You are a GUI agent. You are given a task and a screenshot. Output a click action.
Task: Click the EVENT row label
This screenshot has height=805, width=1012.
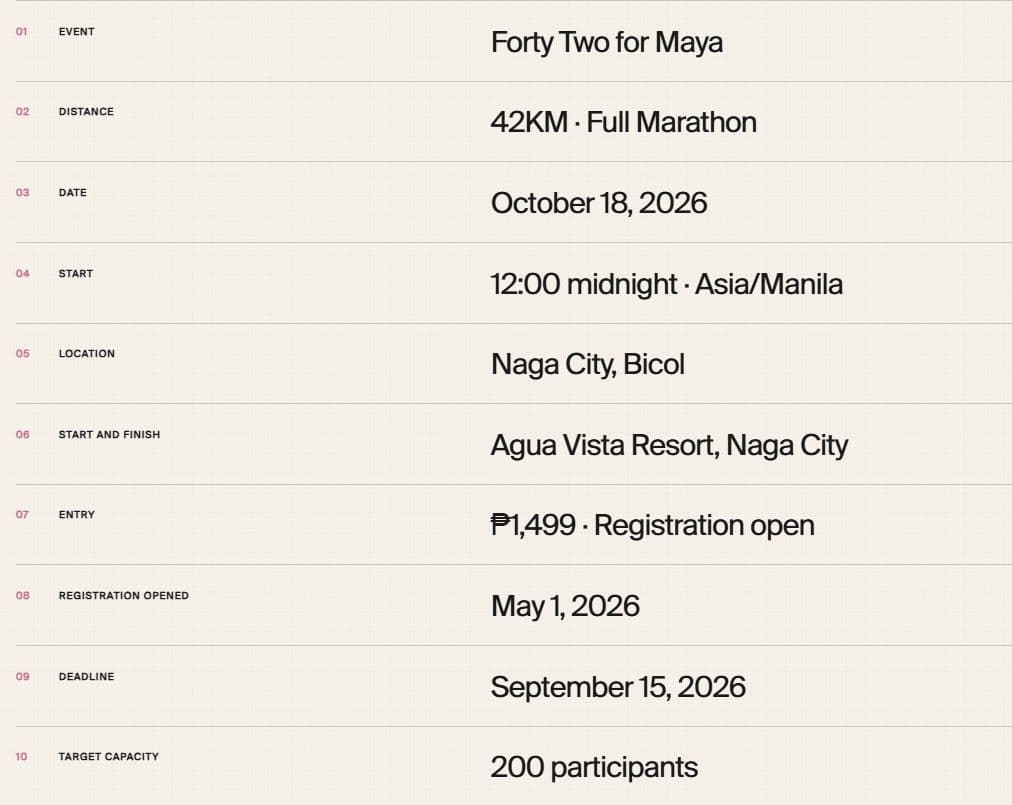(76, 32)
